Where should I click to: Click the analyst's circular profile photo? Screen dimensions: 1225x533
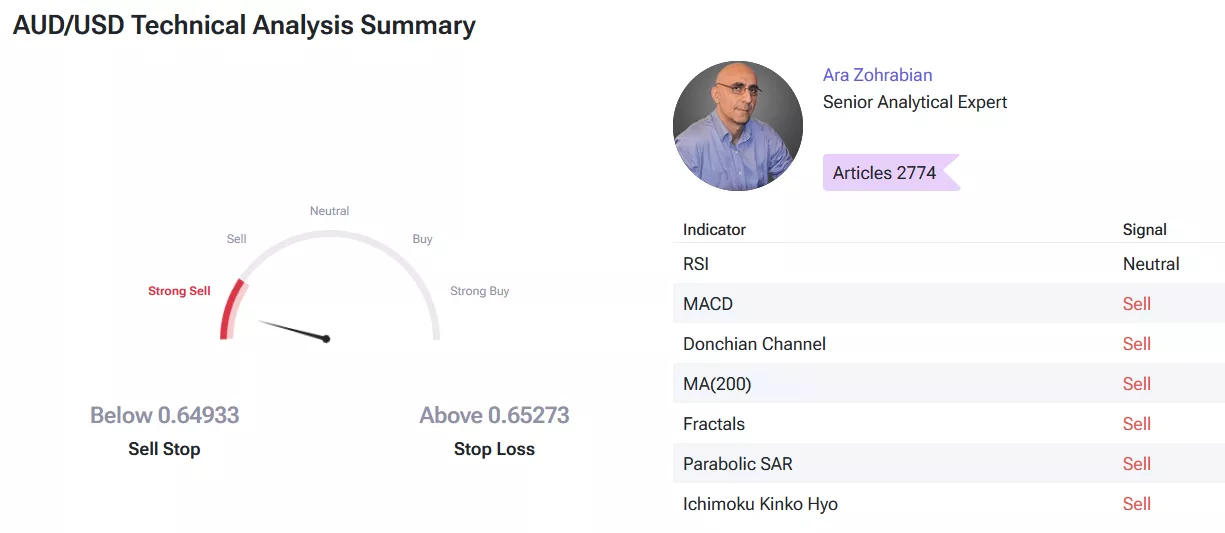pyautogui.click(x=738, y=126)
